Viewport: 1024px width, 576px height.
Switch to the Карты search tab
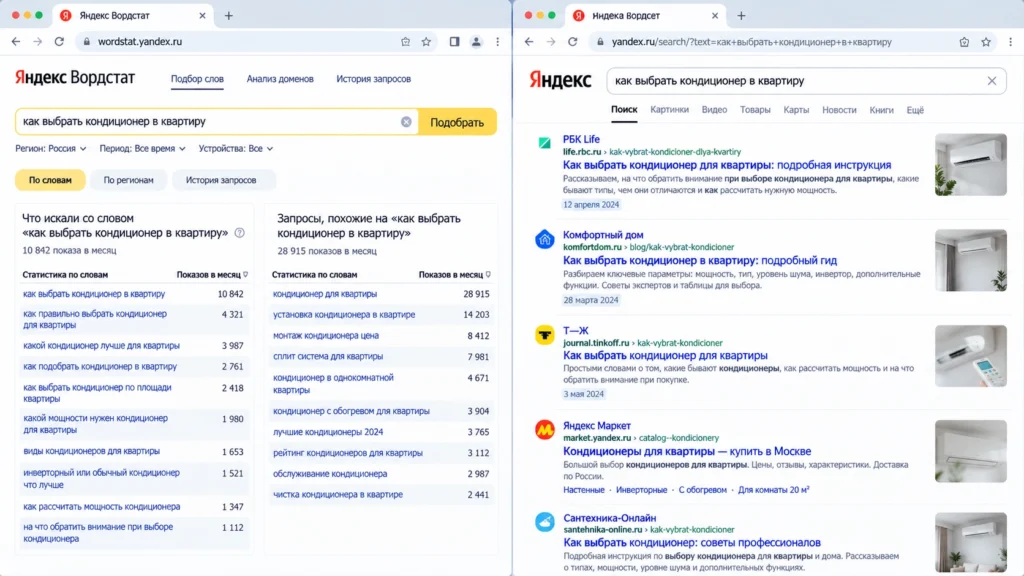(x=796, y=110)
